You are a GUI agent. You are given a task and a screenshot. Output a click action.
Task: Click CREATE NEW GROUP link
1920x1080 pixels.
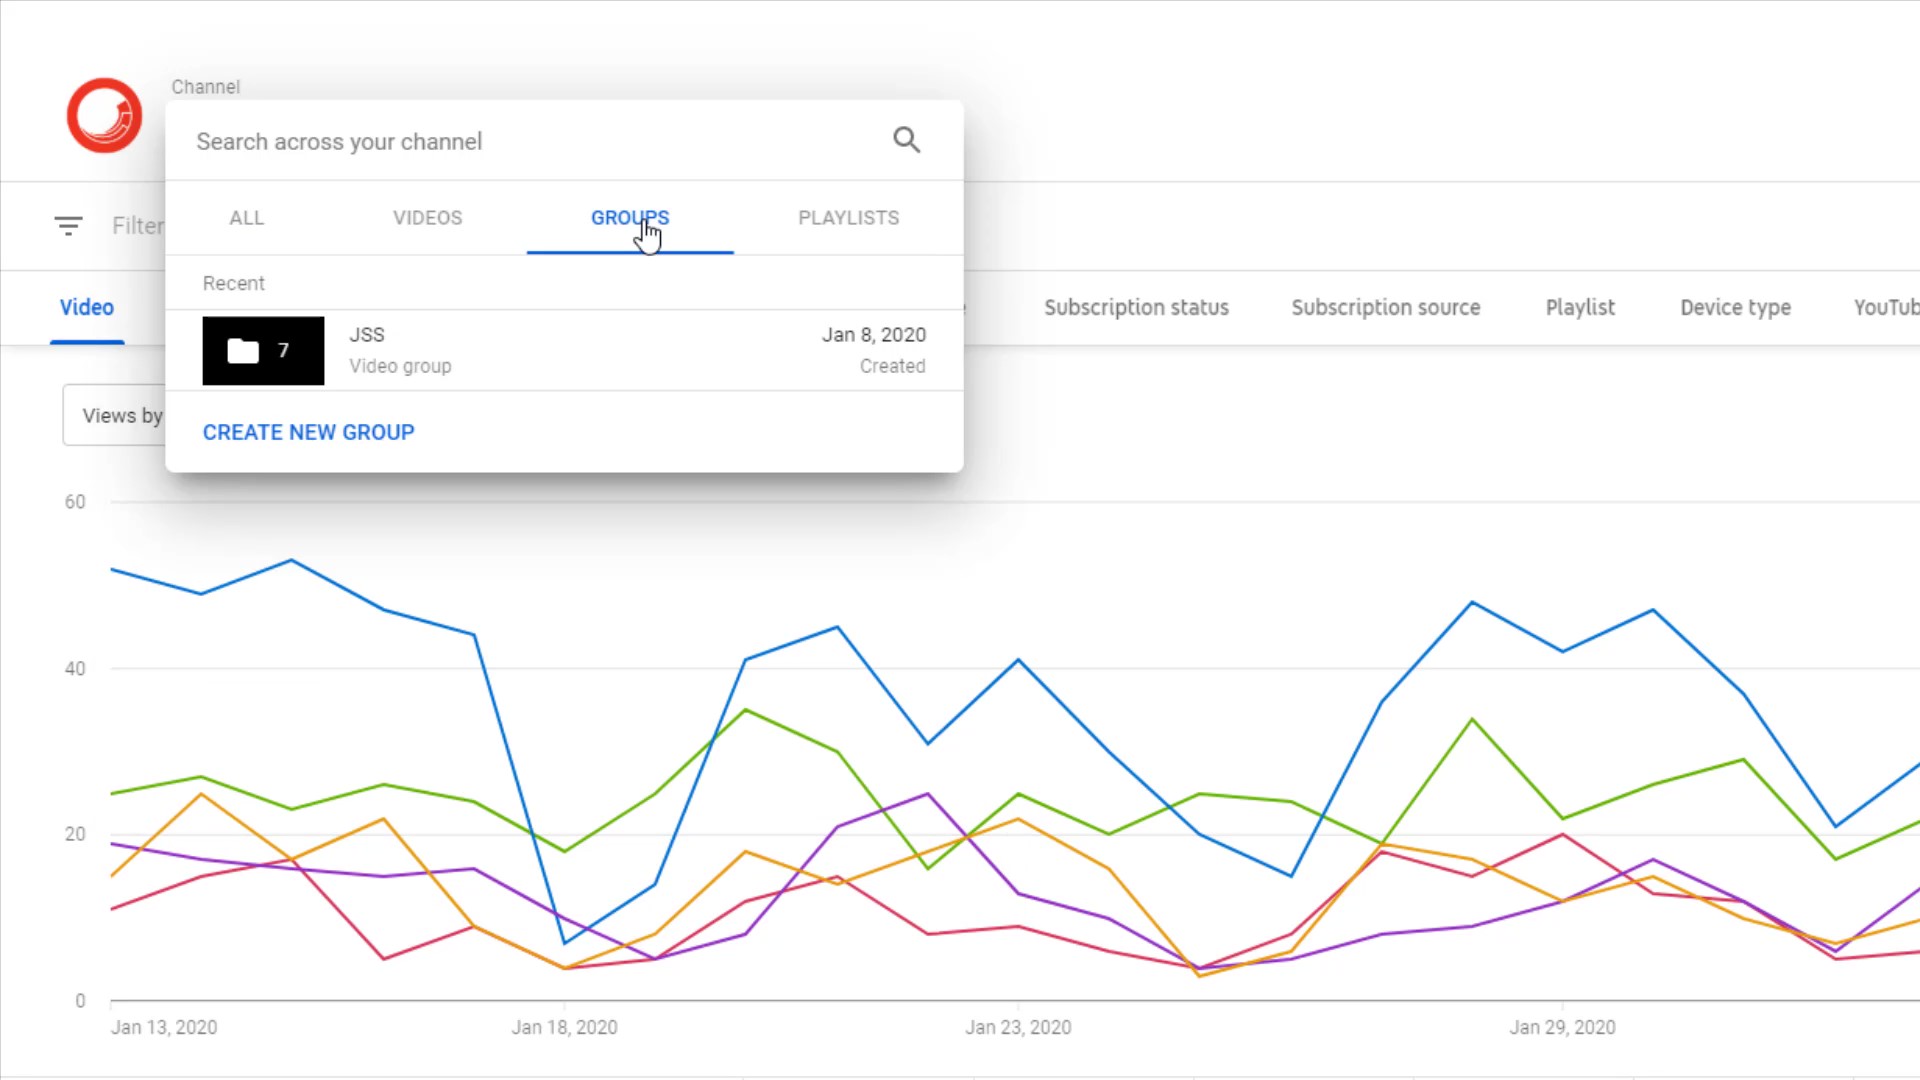308,432
